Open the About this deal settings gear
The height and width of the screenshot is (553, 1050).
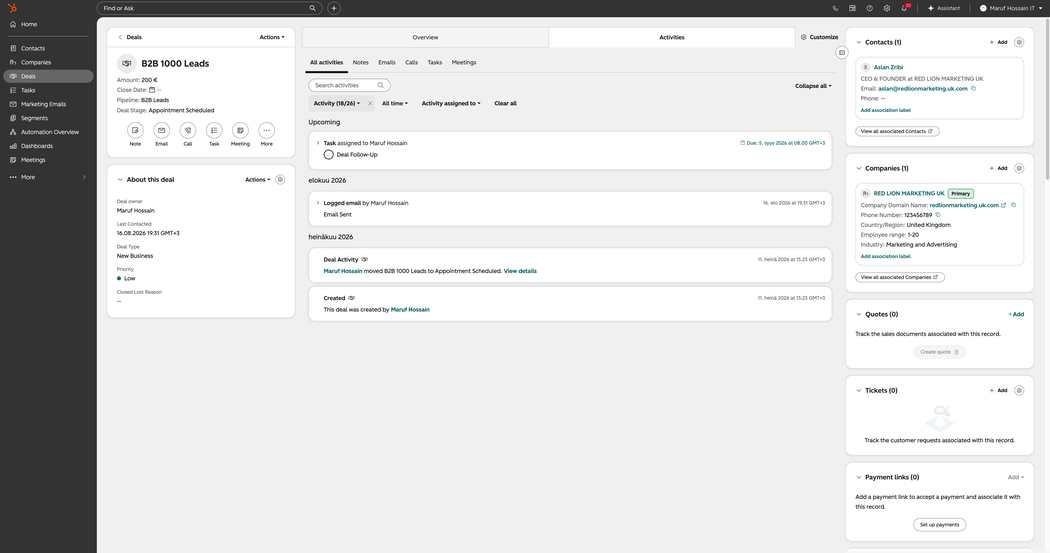[281, 179]
